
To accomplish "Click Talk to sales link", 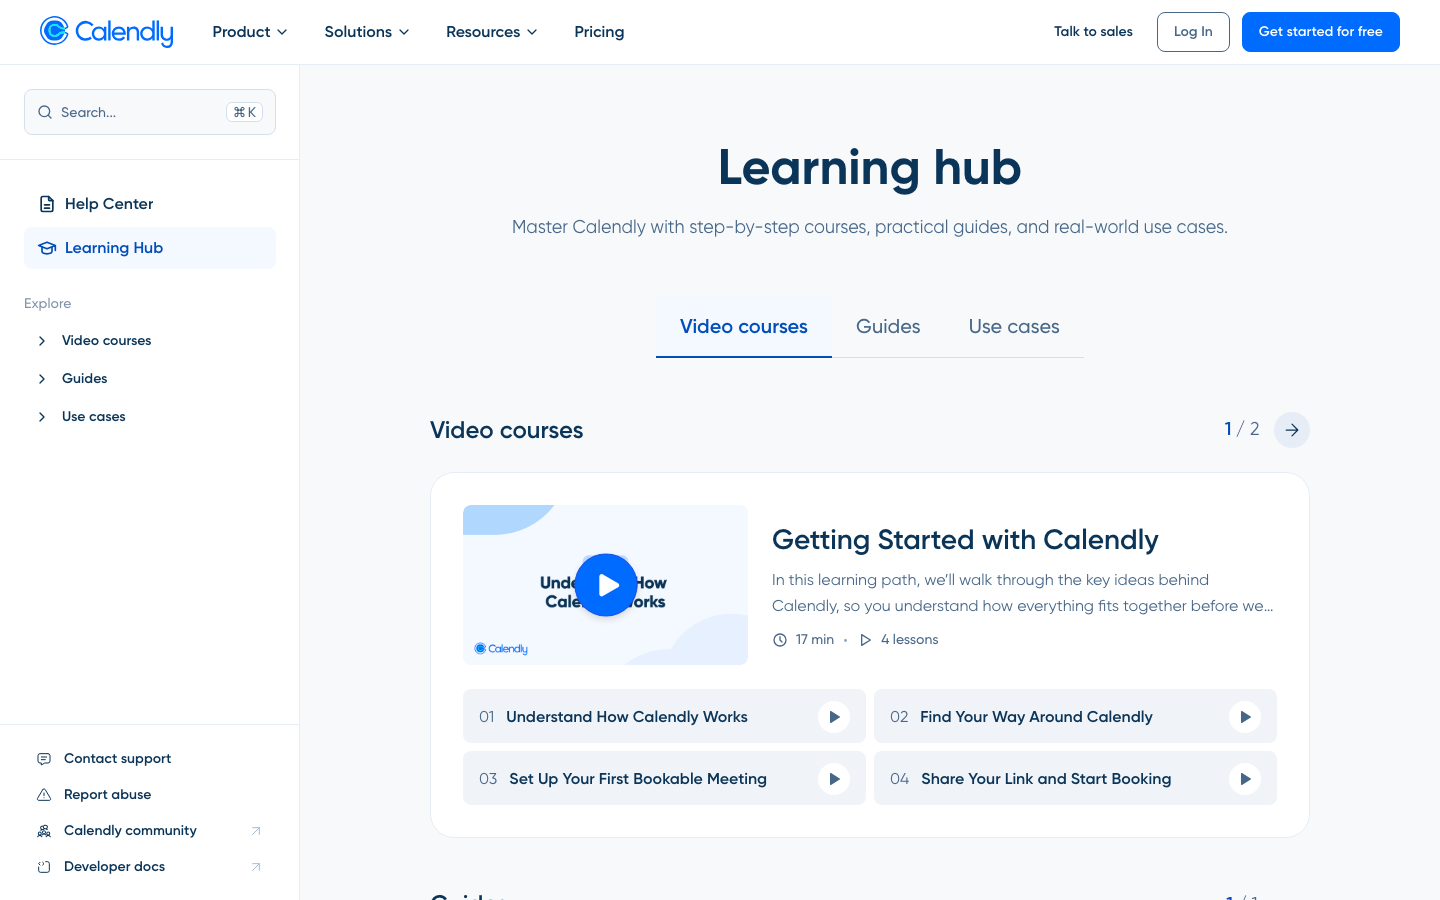I will [x=1093, y=32].
